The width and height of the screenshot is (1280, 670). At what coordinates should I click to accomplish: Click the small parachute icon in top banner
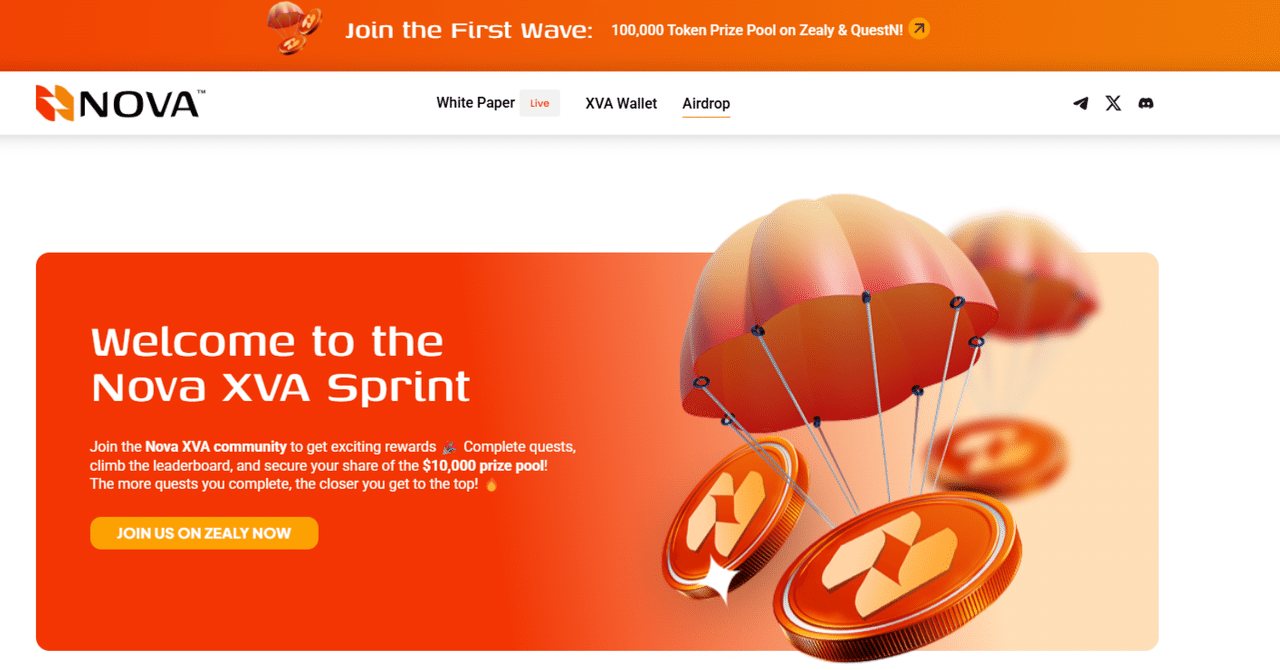[293, 28]
